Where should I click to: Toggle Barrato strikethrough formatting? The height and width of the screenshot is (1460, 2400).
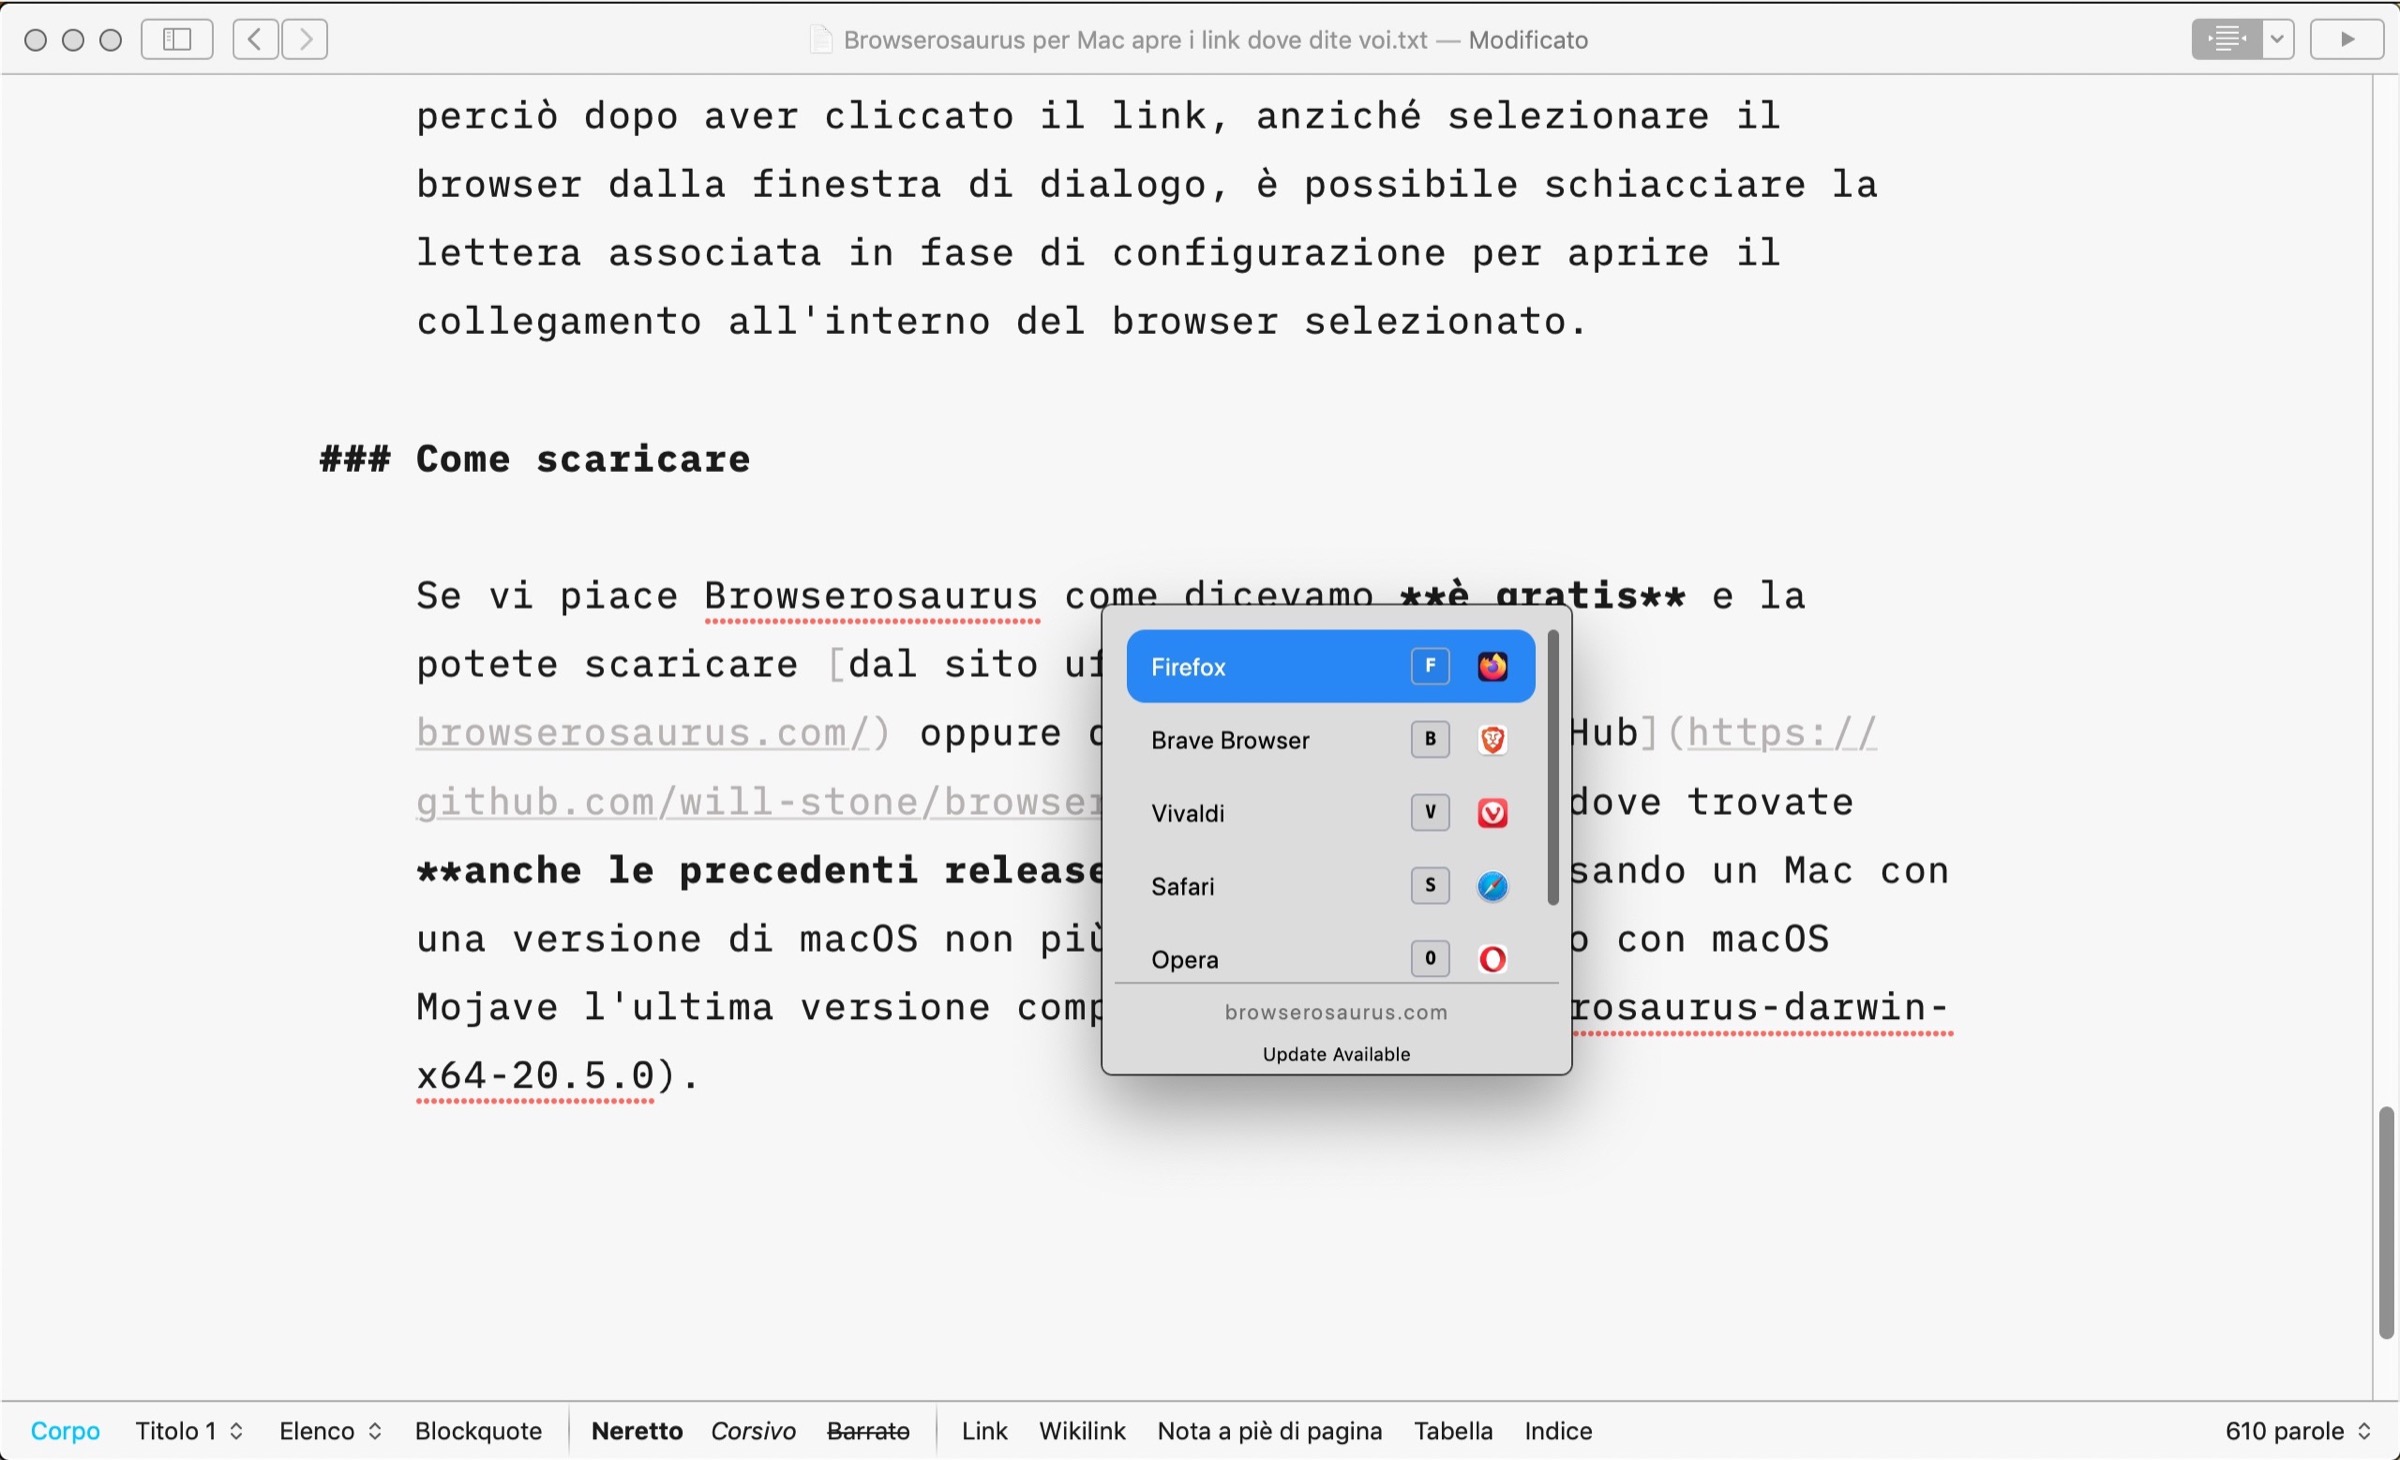point(868,1431)
